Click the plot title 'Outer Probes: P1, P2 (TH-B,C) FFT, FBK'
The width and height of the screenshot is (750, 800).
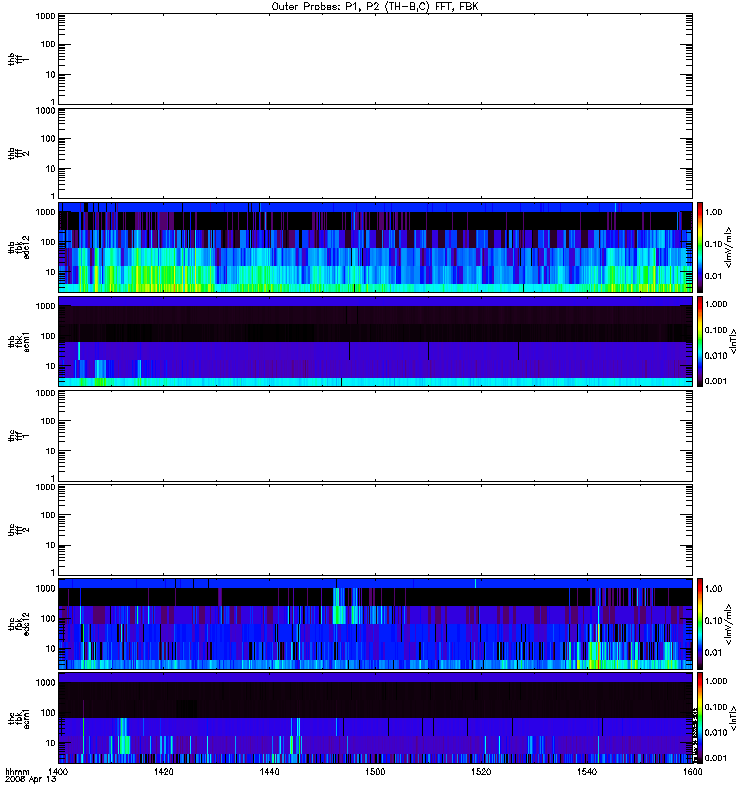tap(375, 7)
